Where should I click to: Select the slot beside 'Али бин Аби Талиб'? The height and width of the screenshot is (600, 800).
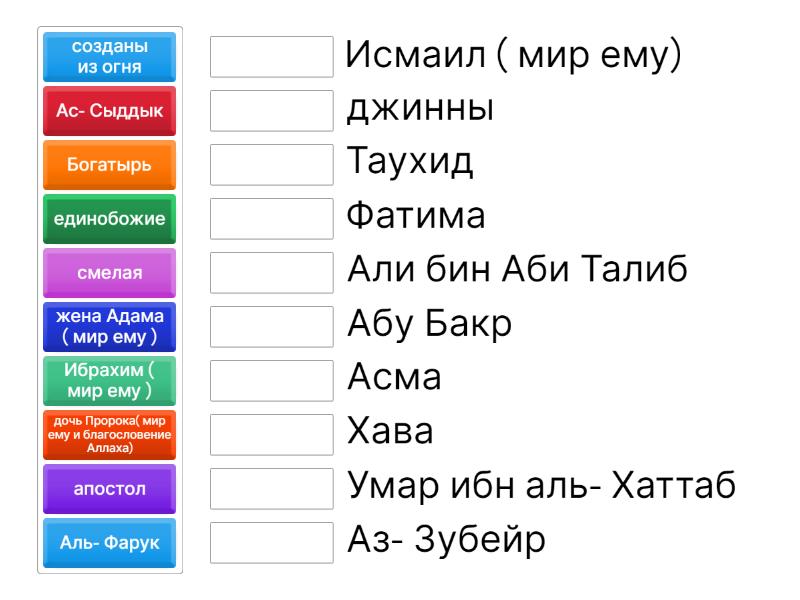(x=272, y=273)
